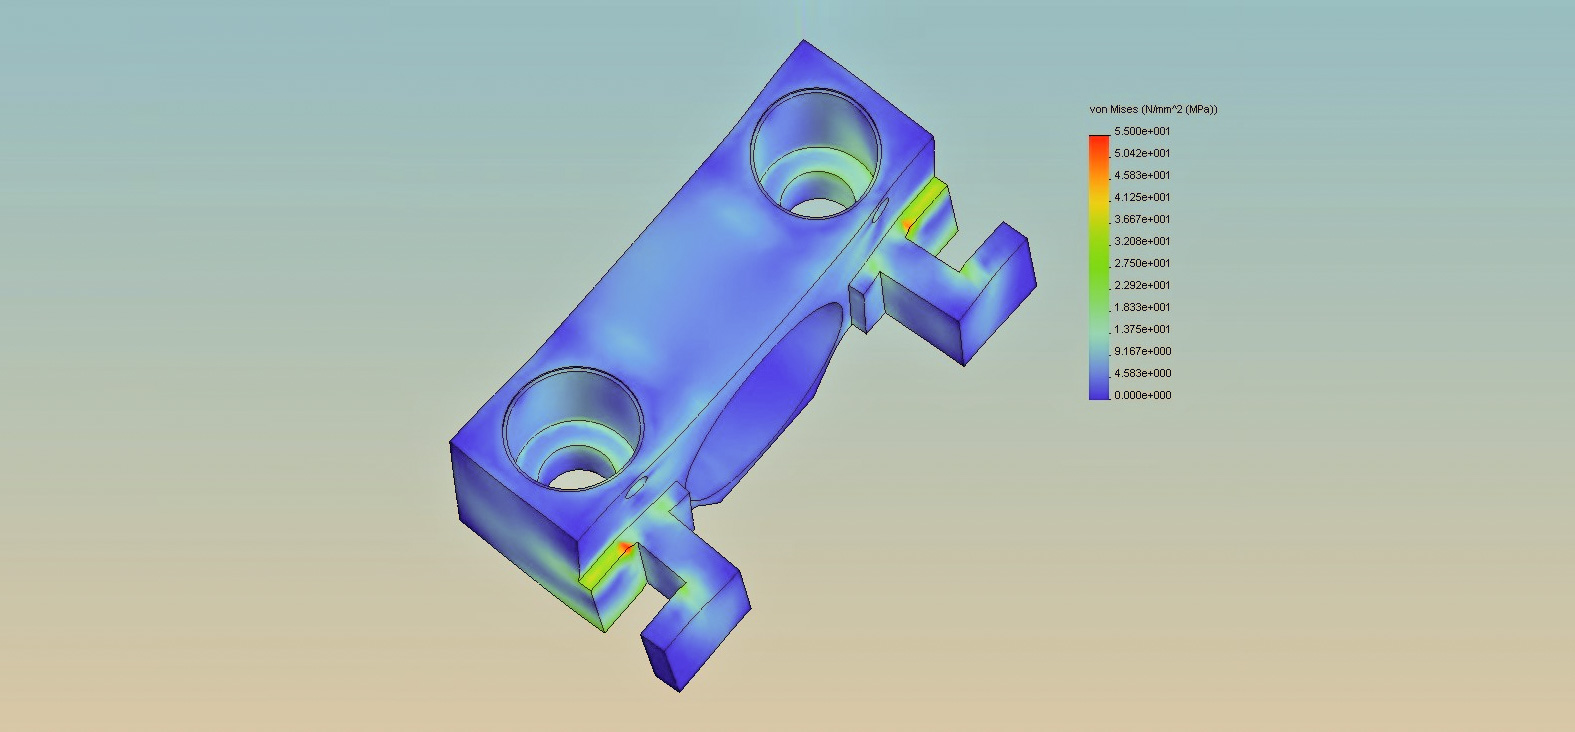
Task: Select the 5.500e+001 maximum legend value
Action: [x=1142, y=131]
